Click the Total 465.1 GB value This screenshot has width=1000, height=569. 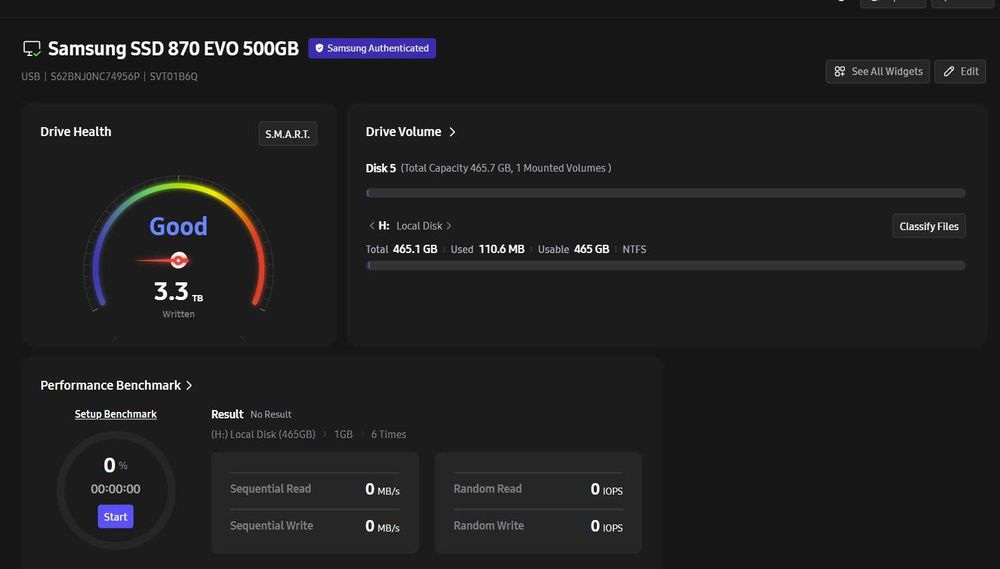click(415, 249)
